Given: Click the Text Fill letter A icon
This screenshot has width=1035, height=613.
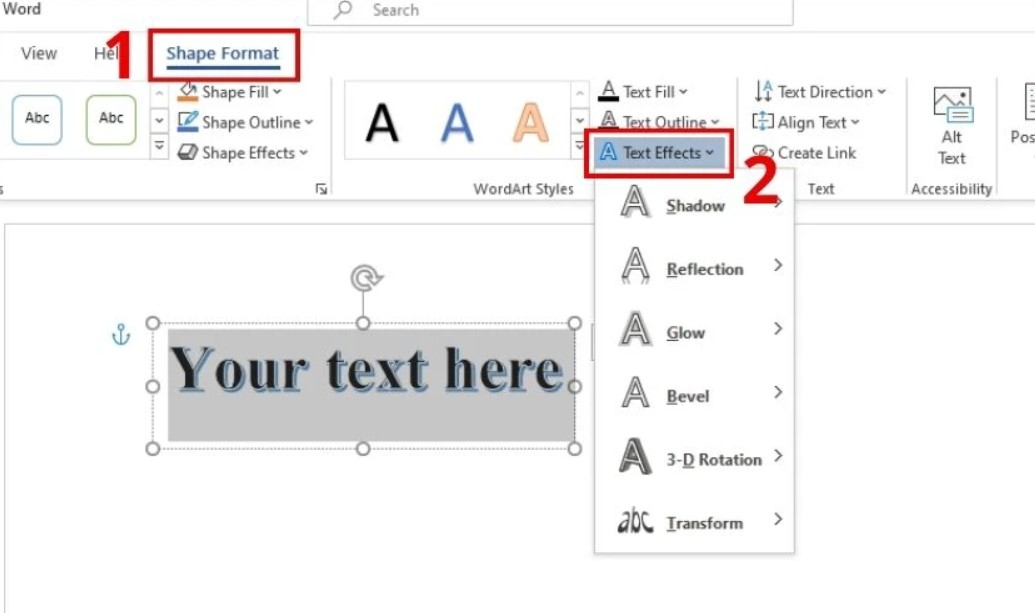Looking at the screenshot, I should pos(609,92).
